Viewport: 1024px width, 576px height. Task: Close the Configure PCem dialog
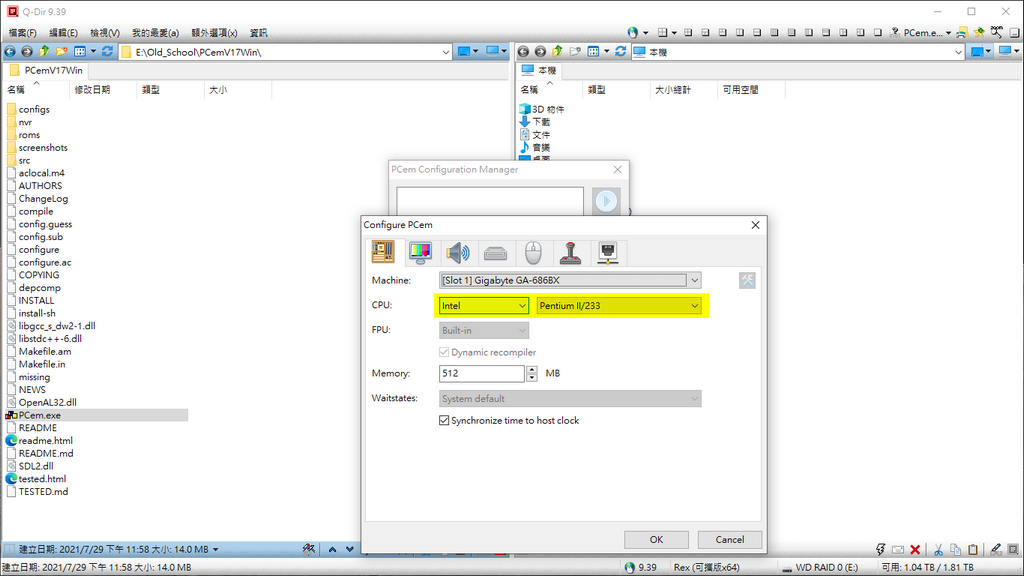click(755, 225)
